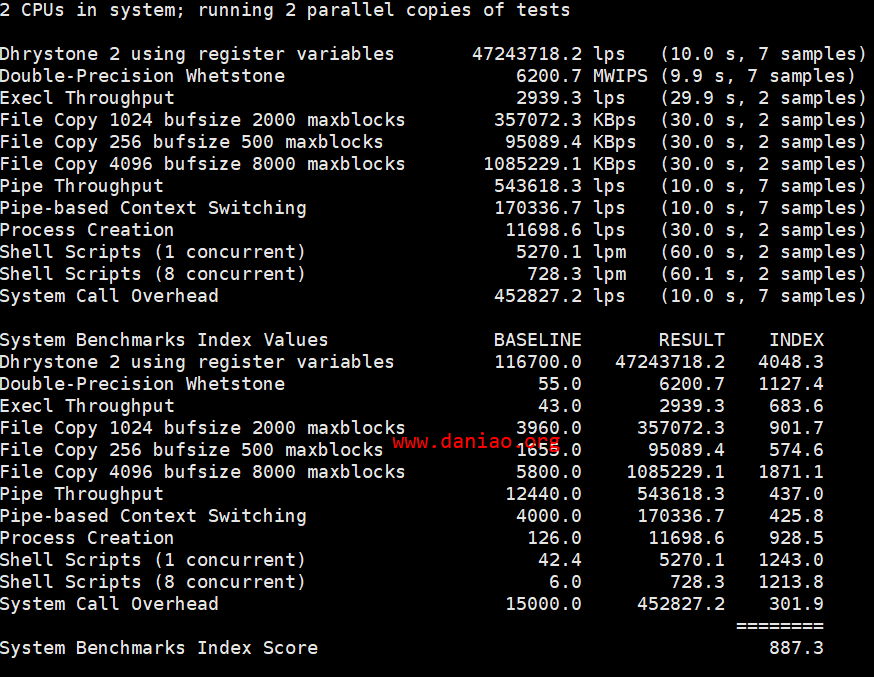Click the 357072.3 KBps file copy value
The image size is (874, 677).
point(565,120)
